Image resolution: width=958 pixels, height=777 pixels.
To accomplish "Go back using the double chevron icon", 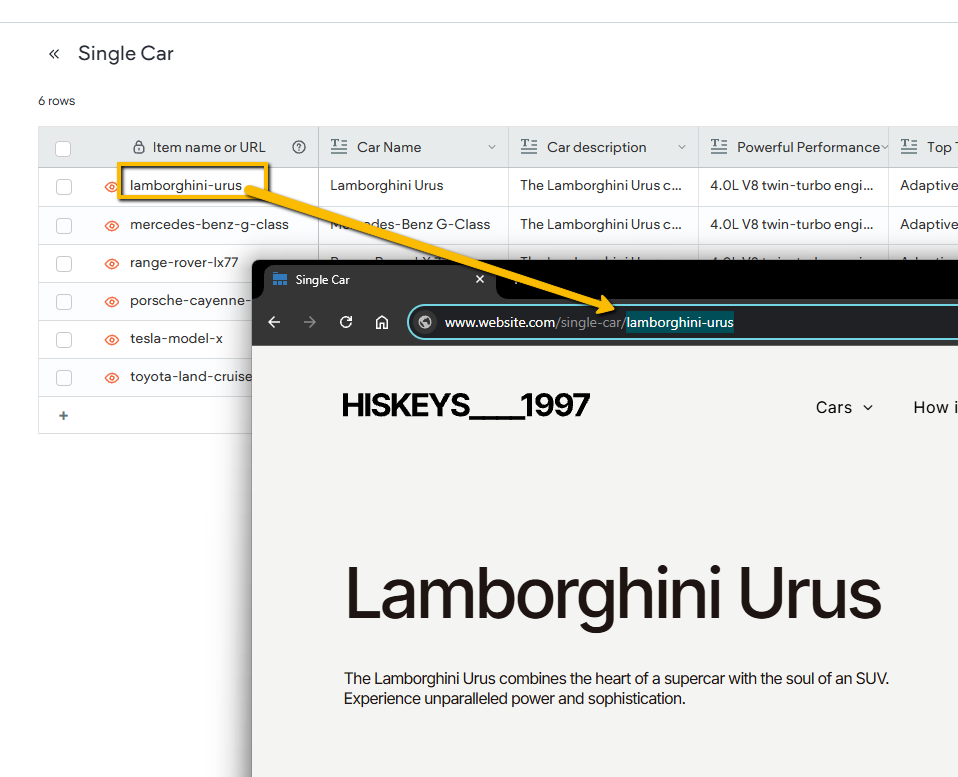I will [54, 54].
